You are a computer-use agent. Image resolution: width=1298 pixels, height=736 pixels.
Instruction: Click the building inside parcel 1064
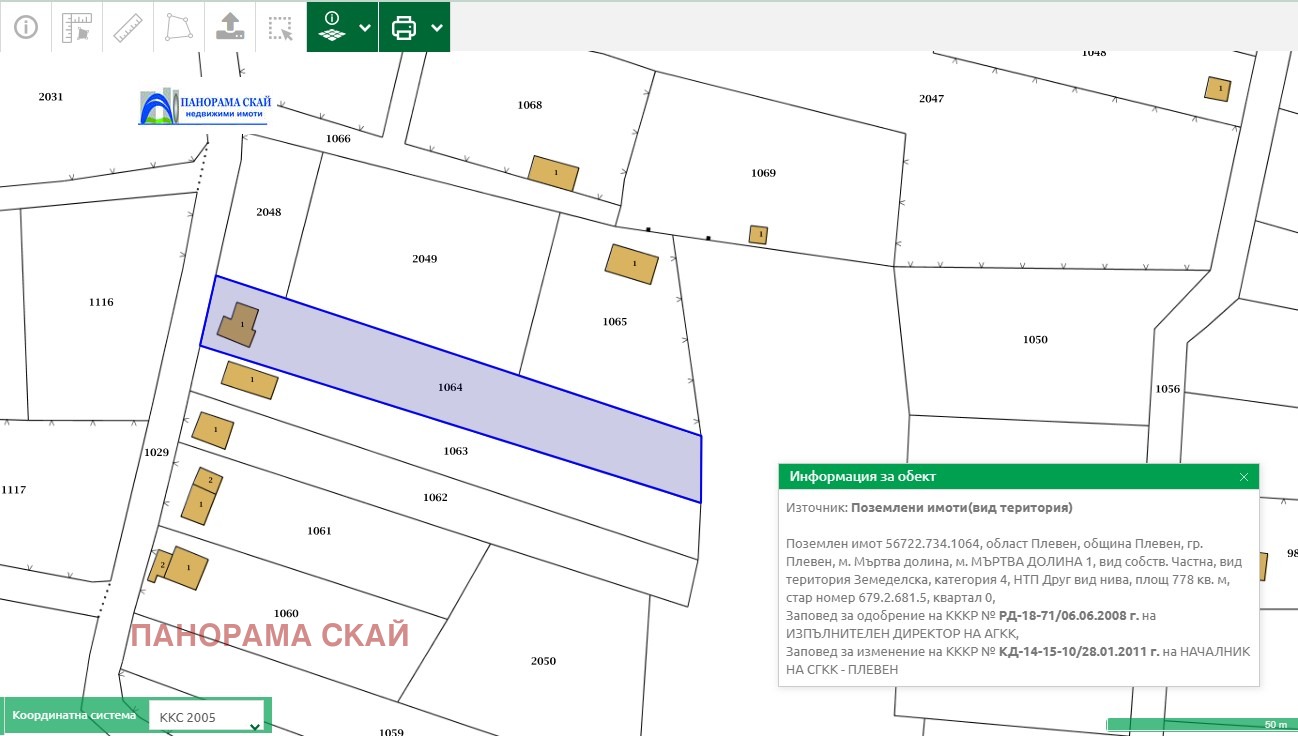[238, 325]
